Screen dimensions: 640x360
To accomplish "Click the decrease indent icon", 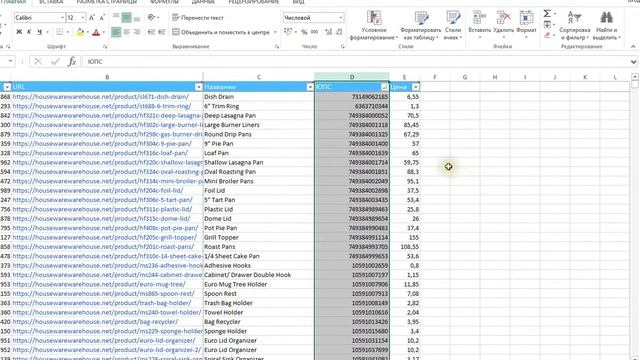I will tap(151, 32).
